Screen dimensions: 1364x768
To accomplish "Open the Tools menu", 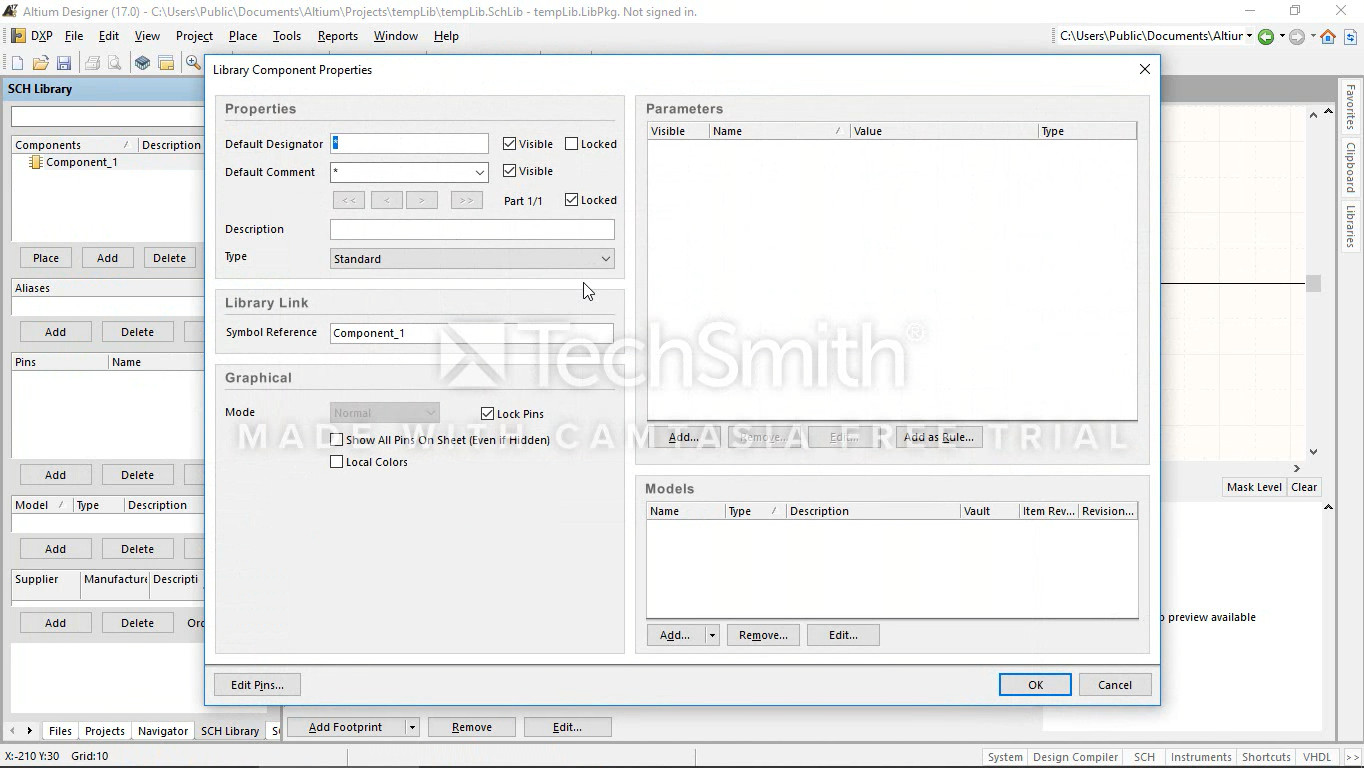I will click(286, 36).
